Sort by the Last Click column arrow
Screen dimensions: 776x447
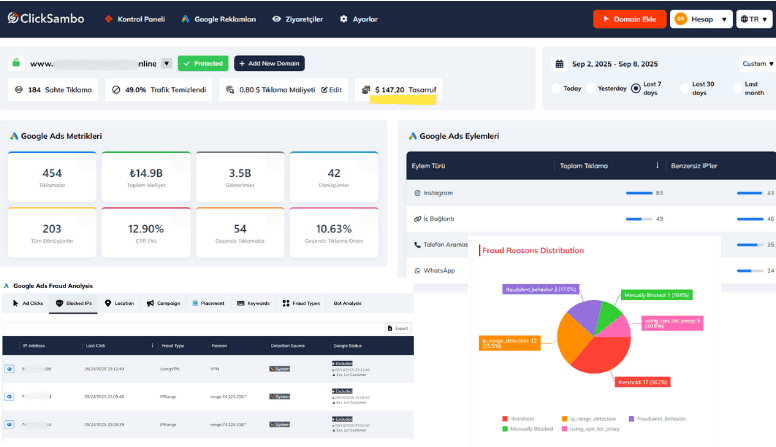click(152, 346)
